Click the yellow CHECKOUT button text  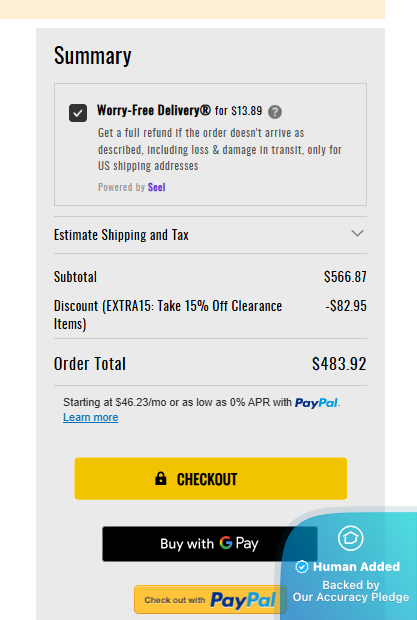pyautogui.click(x=207, y=479)
